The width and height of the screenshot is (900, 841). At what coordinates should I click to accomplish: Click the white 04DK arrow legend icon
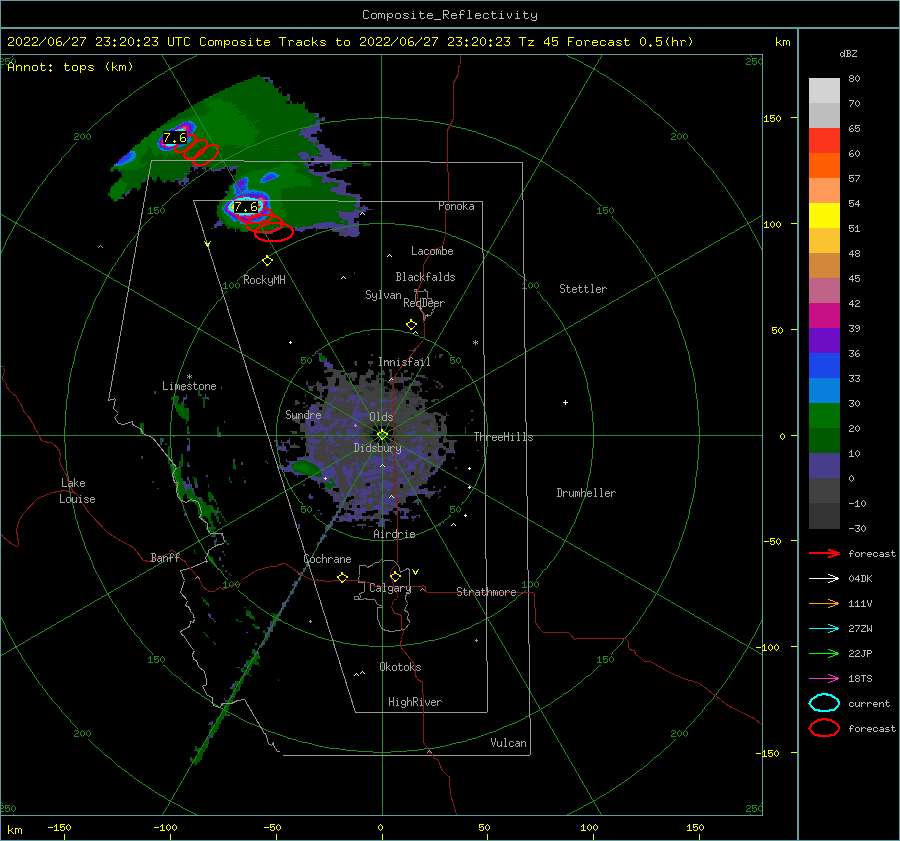pyautogui.click(x=824, y=578)
